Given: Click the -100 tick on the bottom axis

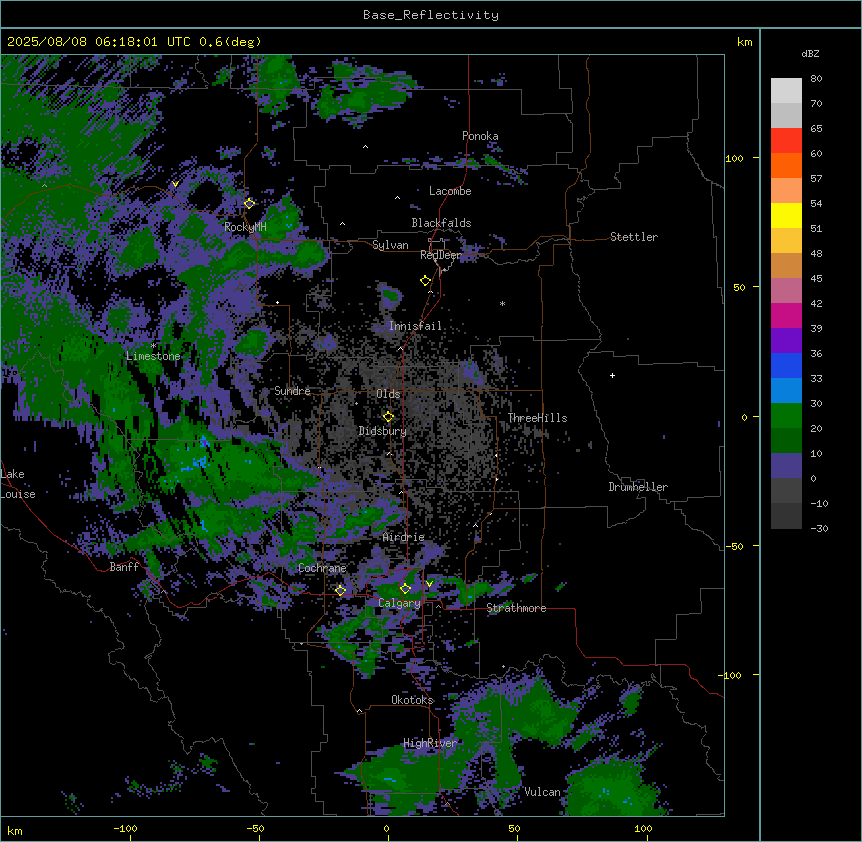Looking at the screenshot, I should (x=125, y=828).
